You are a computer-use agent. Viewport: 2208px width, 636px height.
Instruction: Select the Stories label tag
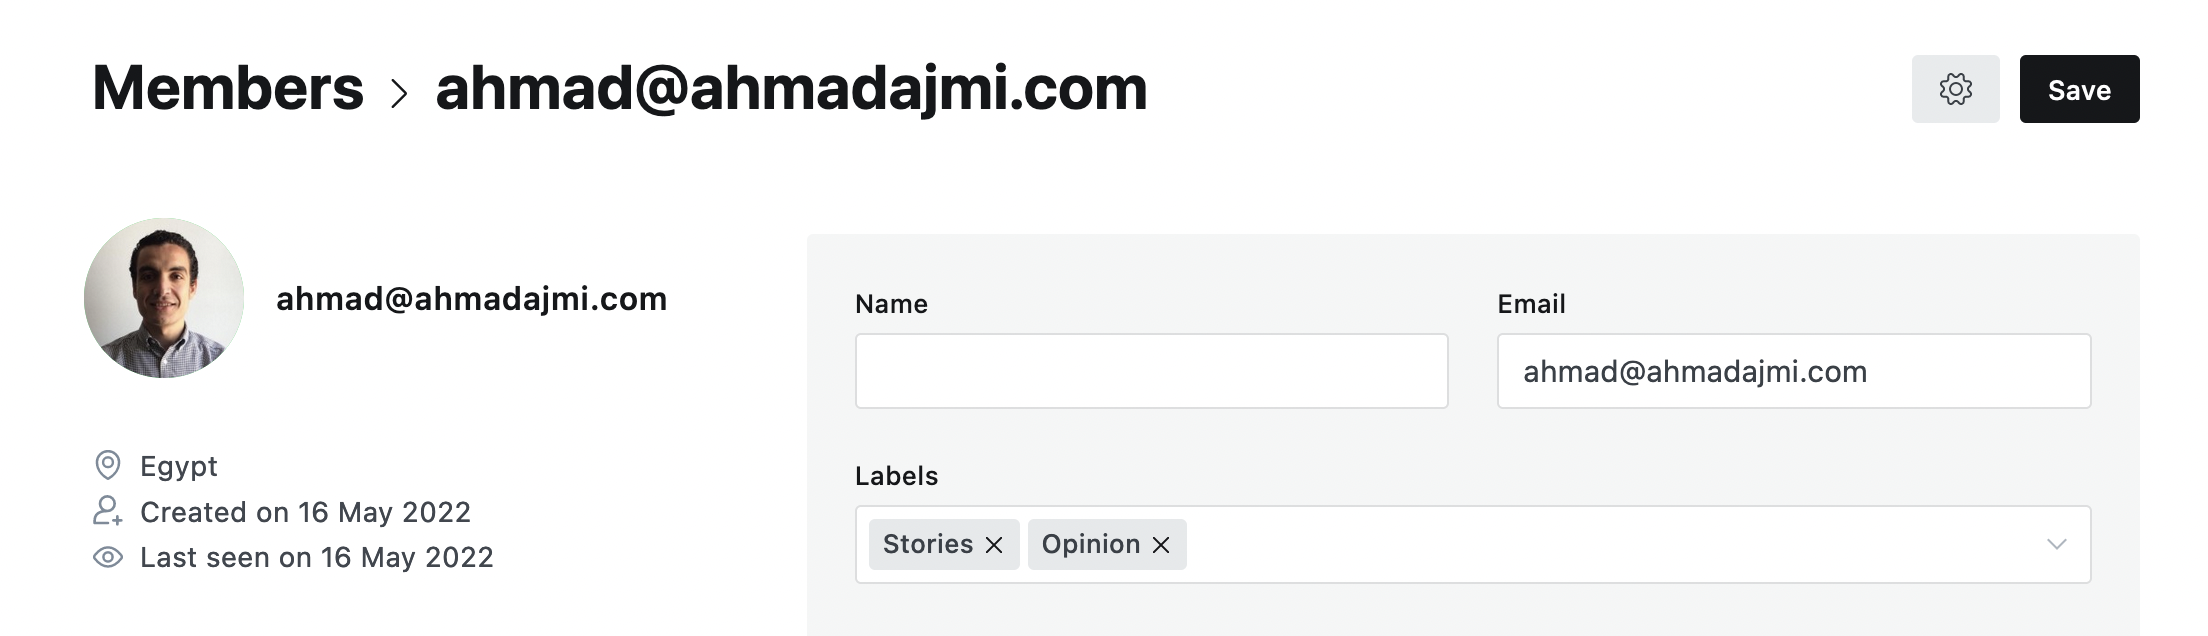928,544
